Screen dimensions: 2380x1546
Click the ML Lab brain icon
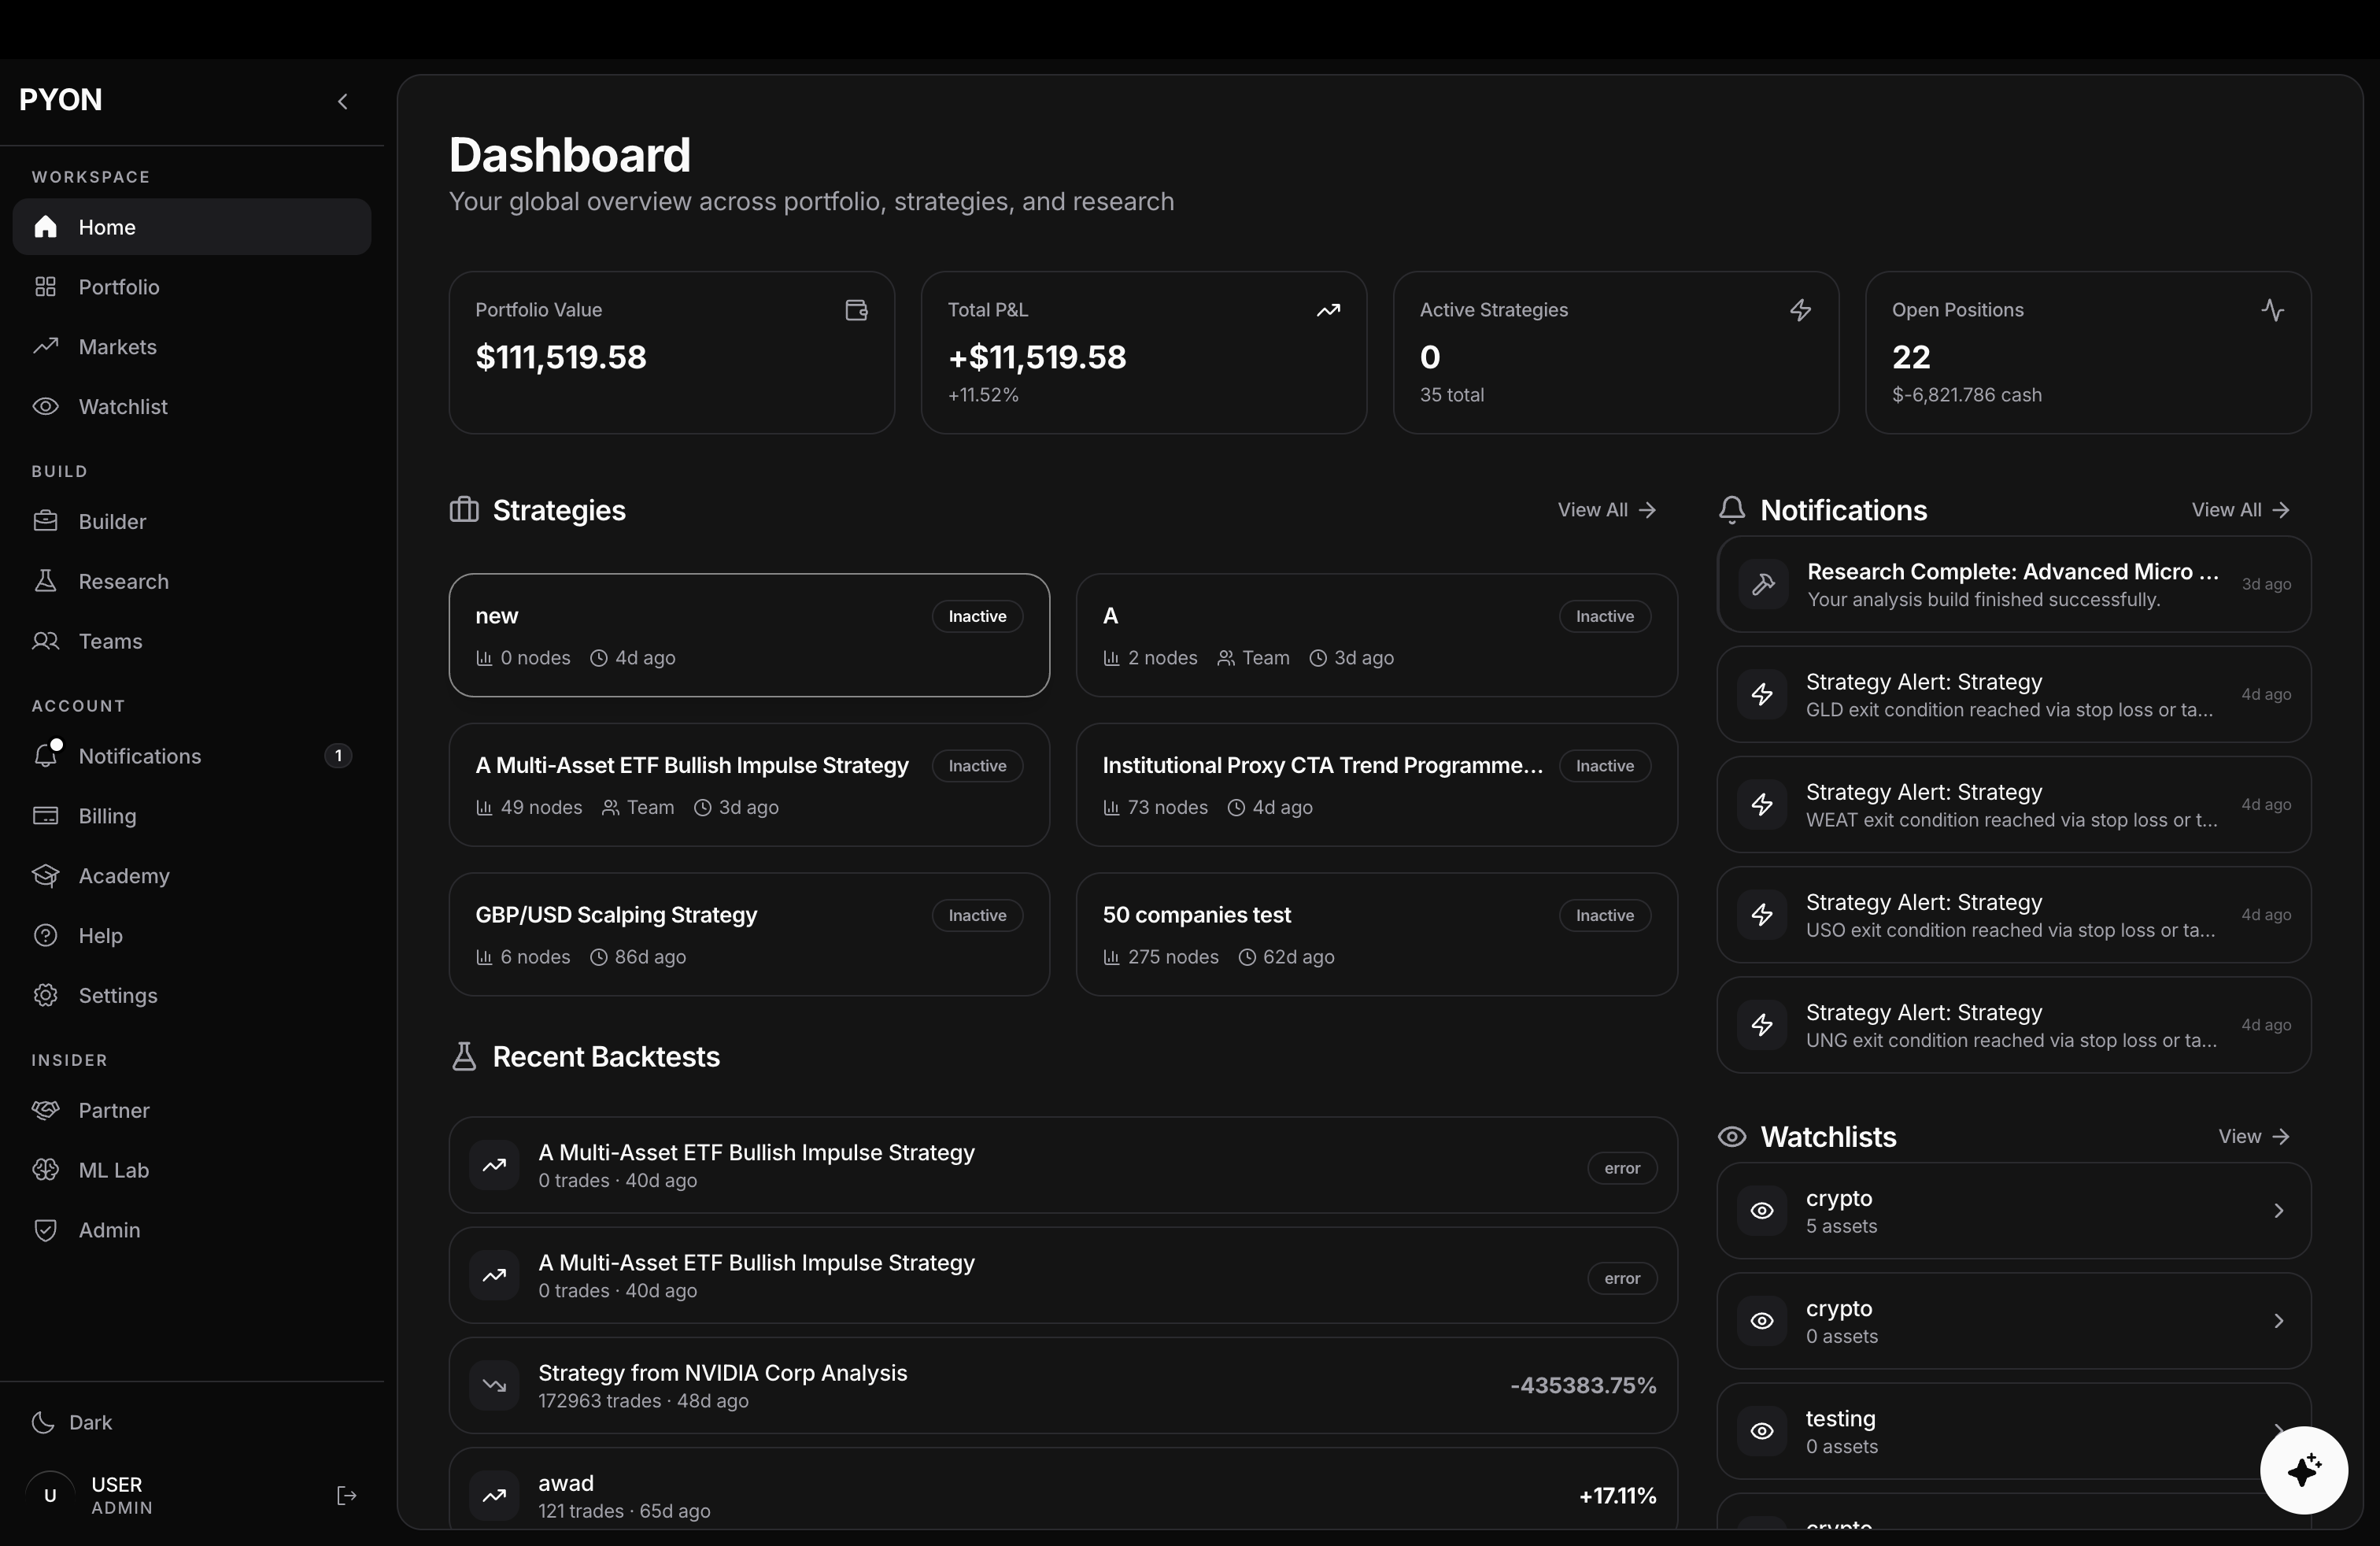click(x=45, y=1170)
